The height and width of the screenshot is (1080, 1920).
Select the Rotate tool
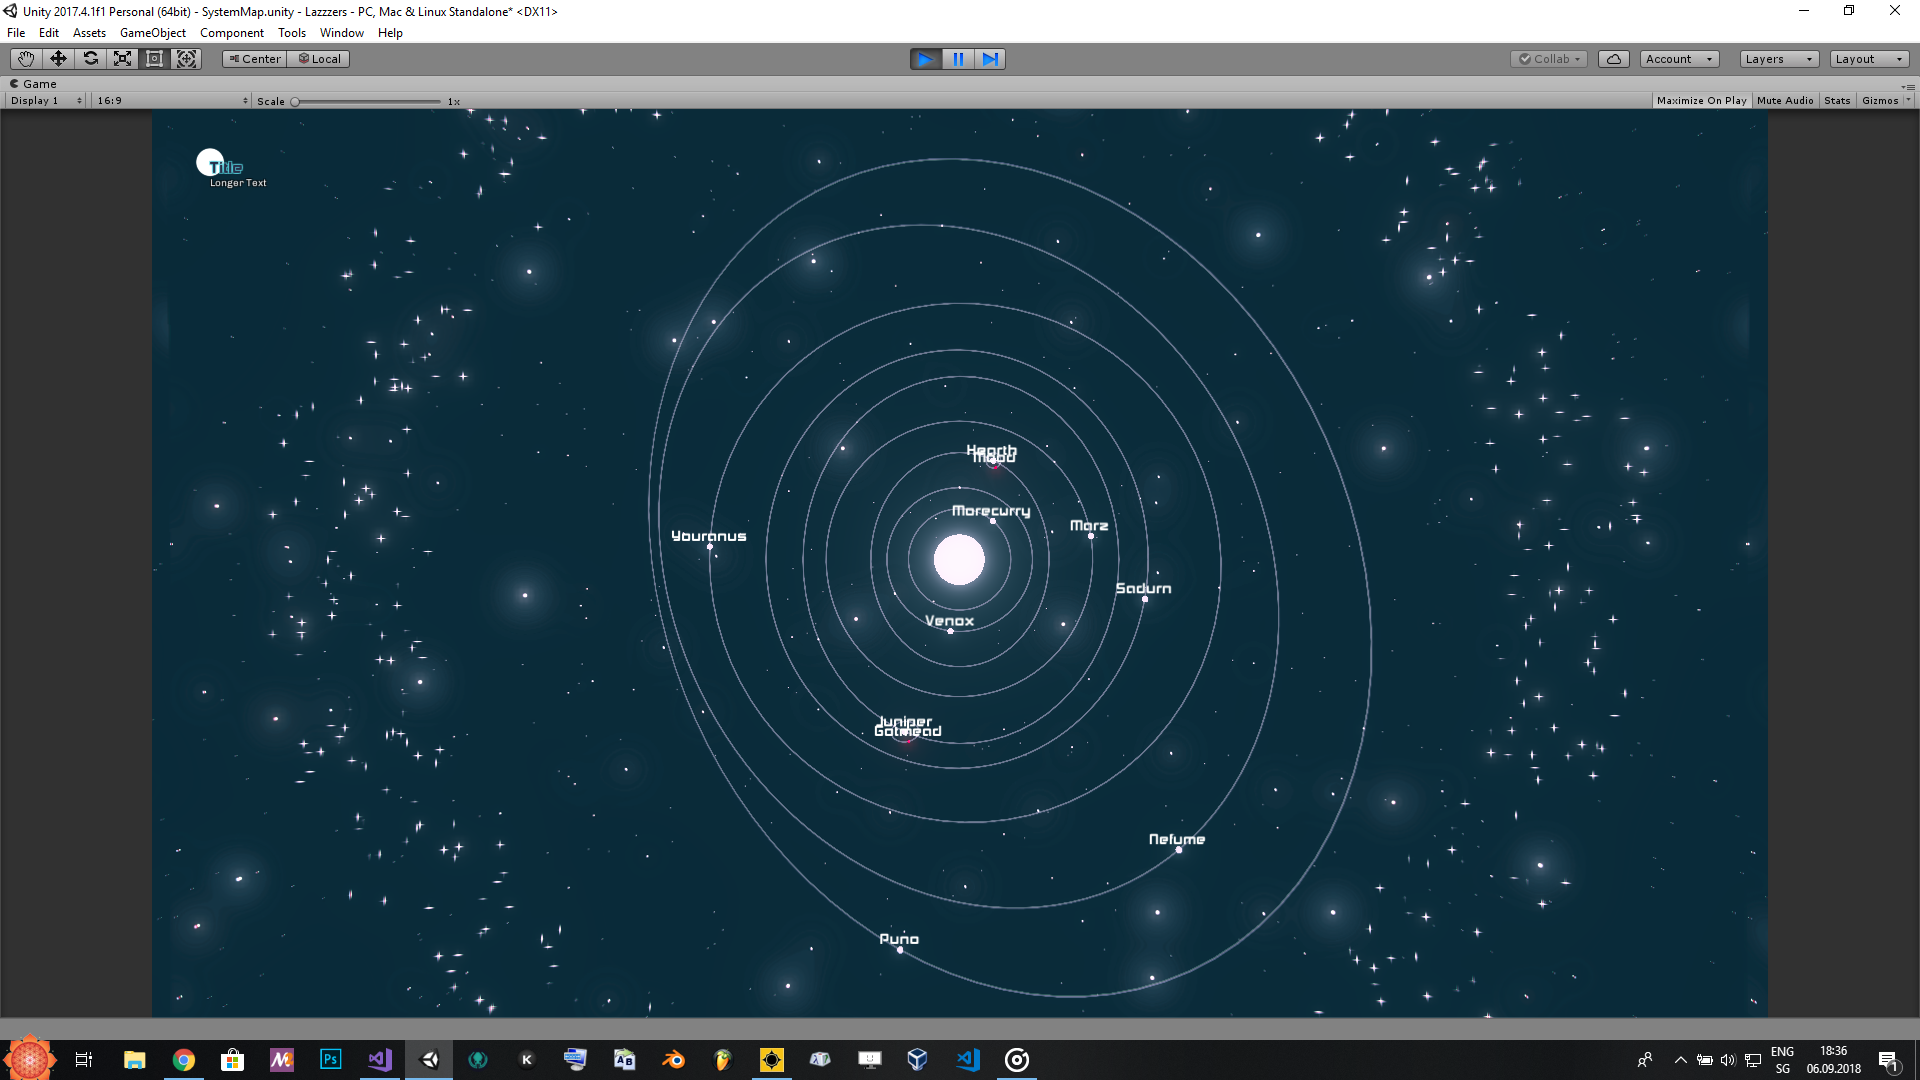coord(90,59)
